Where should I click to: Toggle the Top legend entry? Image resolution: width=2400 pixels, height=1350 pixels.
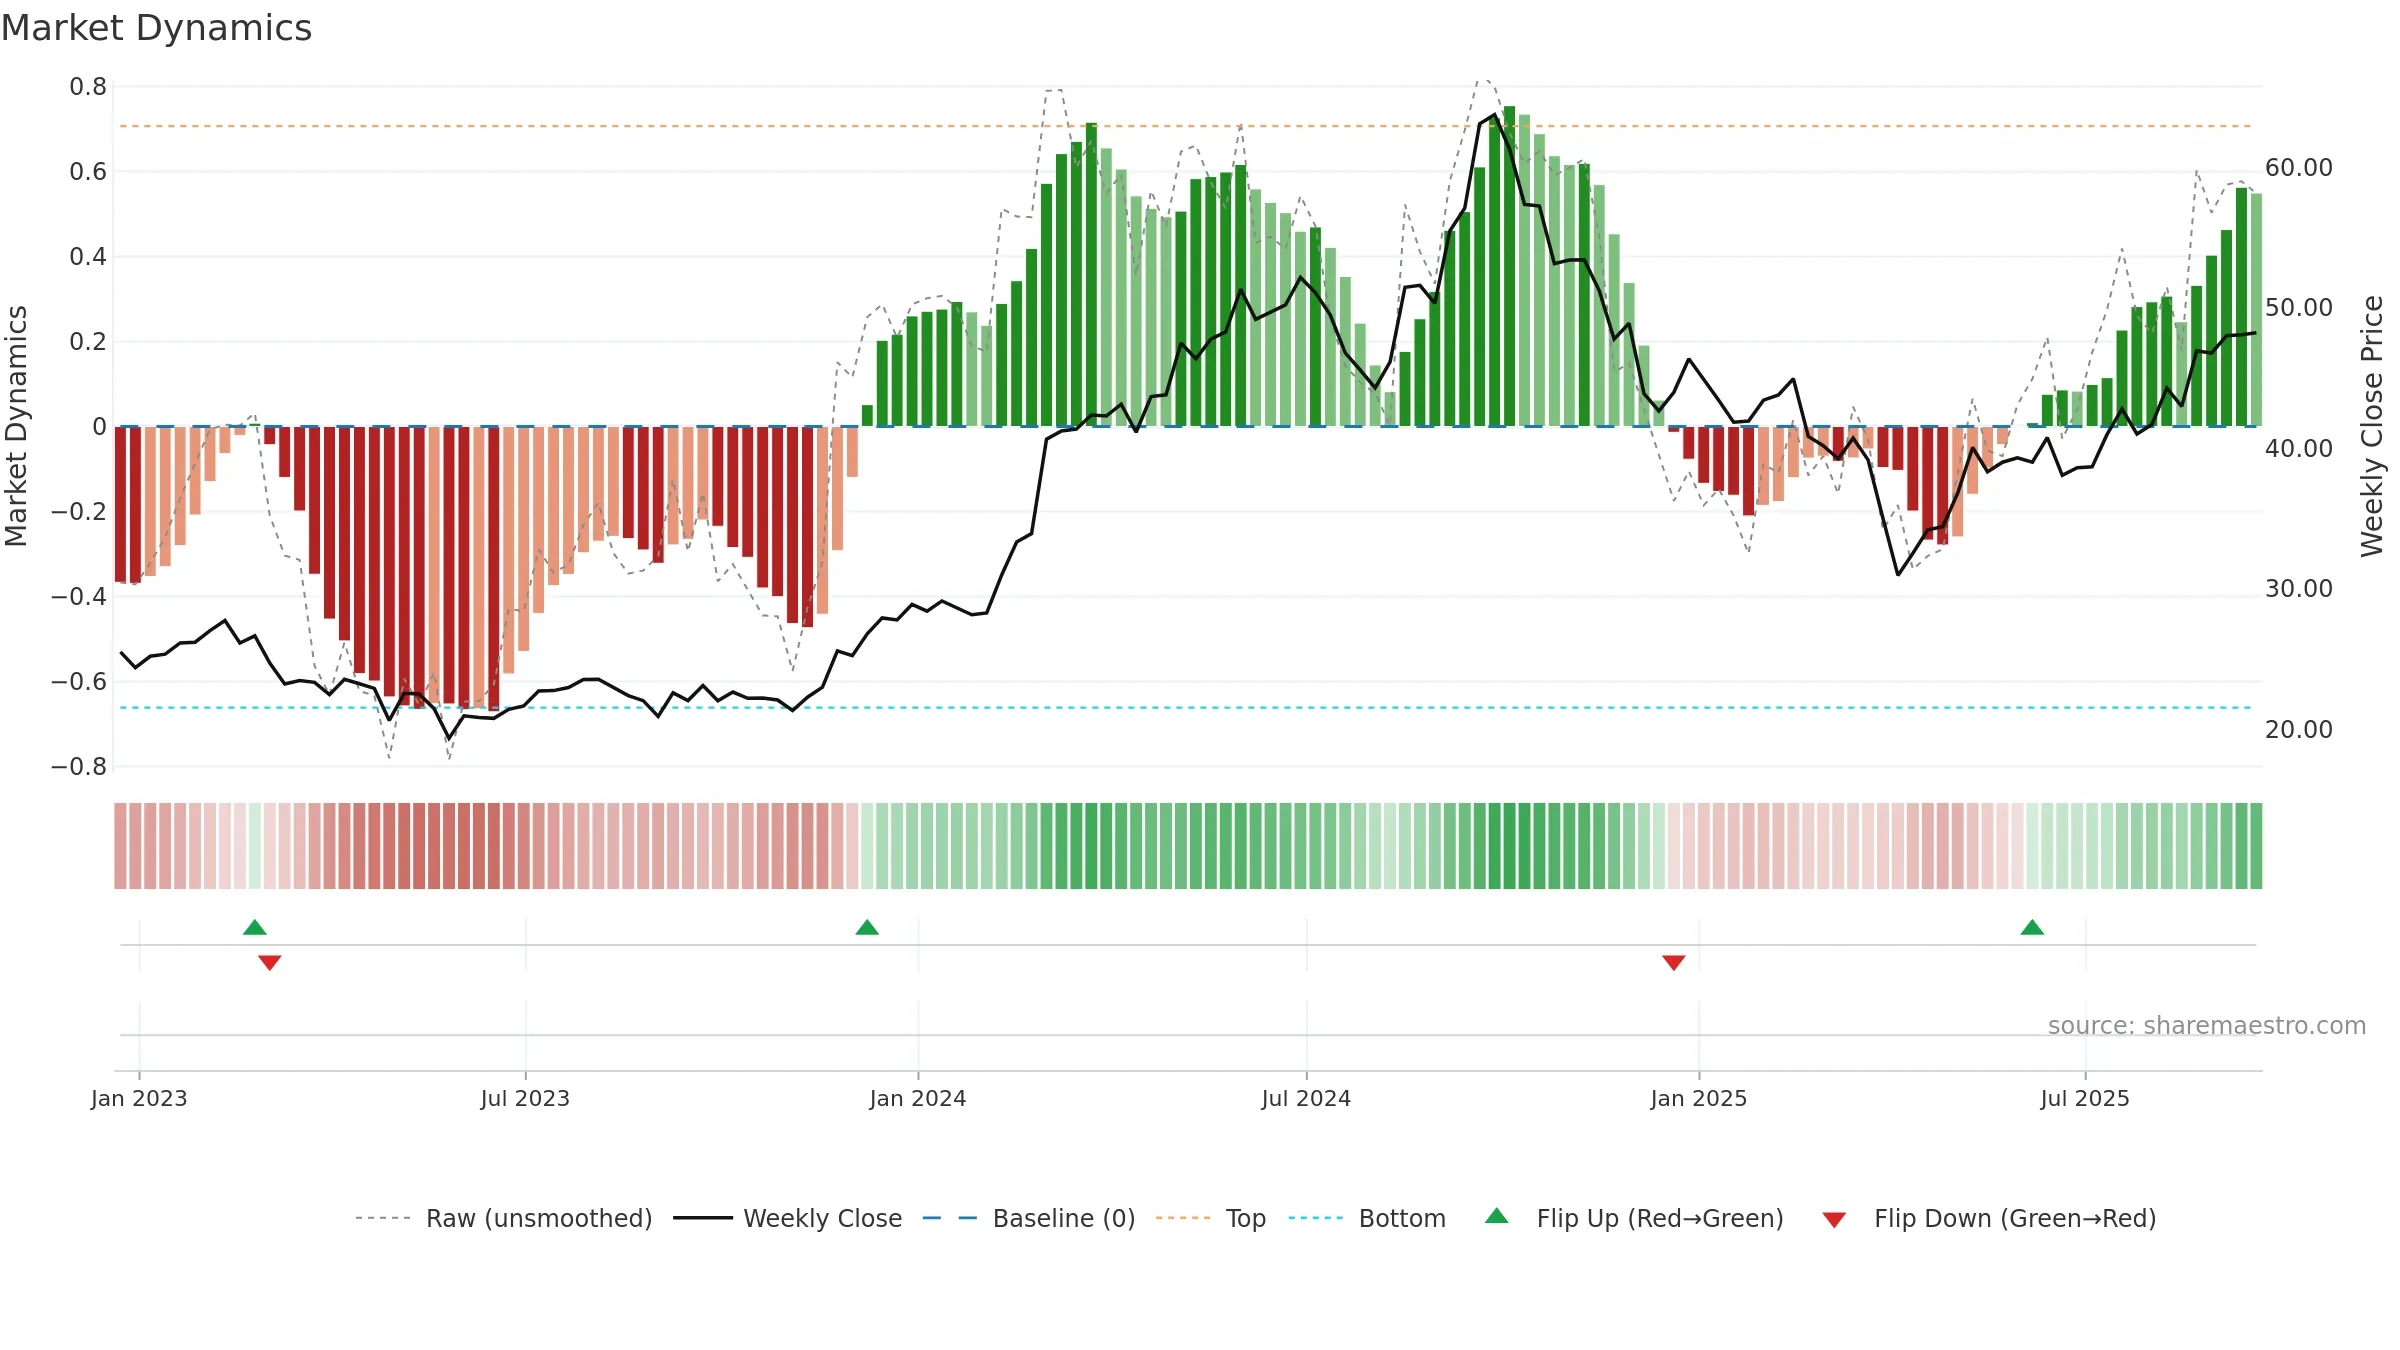click(1210, 1218)
